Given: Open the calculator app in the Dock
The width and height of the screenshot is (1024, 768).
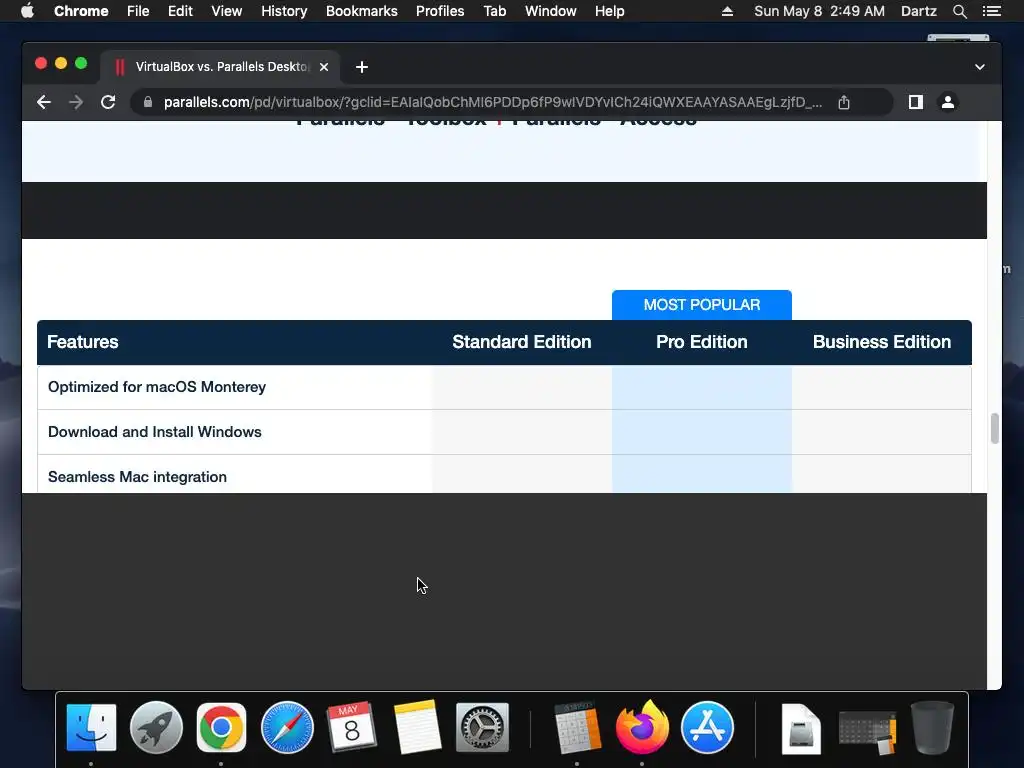Looking at the screenshot, I should tap(577, 728).
